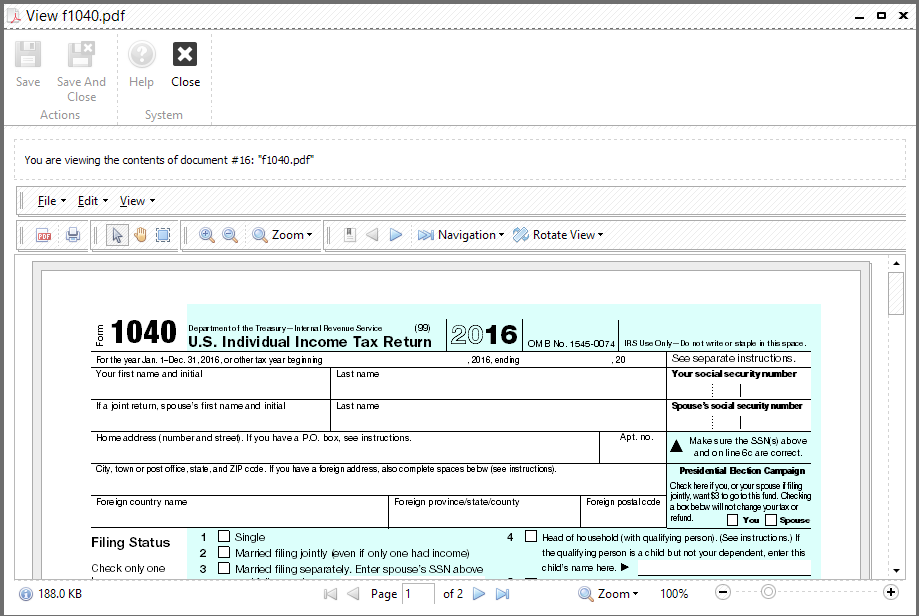Adjust zoom using the status bar slider handle

click(768, 593)
